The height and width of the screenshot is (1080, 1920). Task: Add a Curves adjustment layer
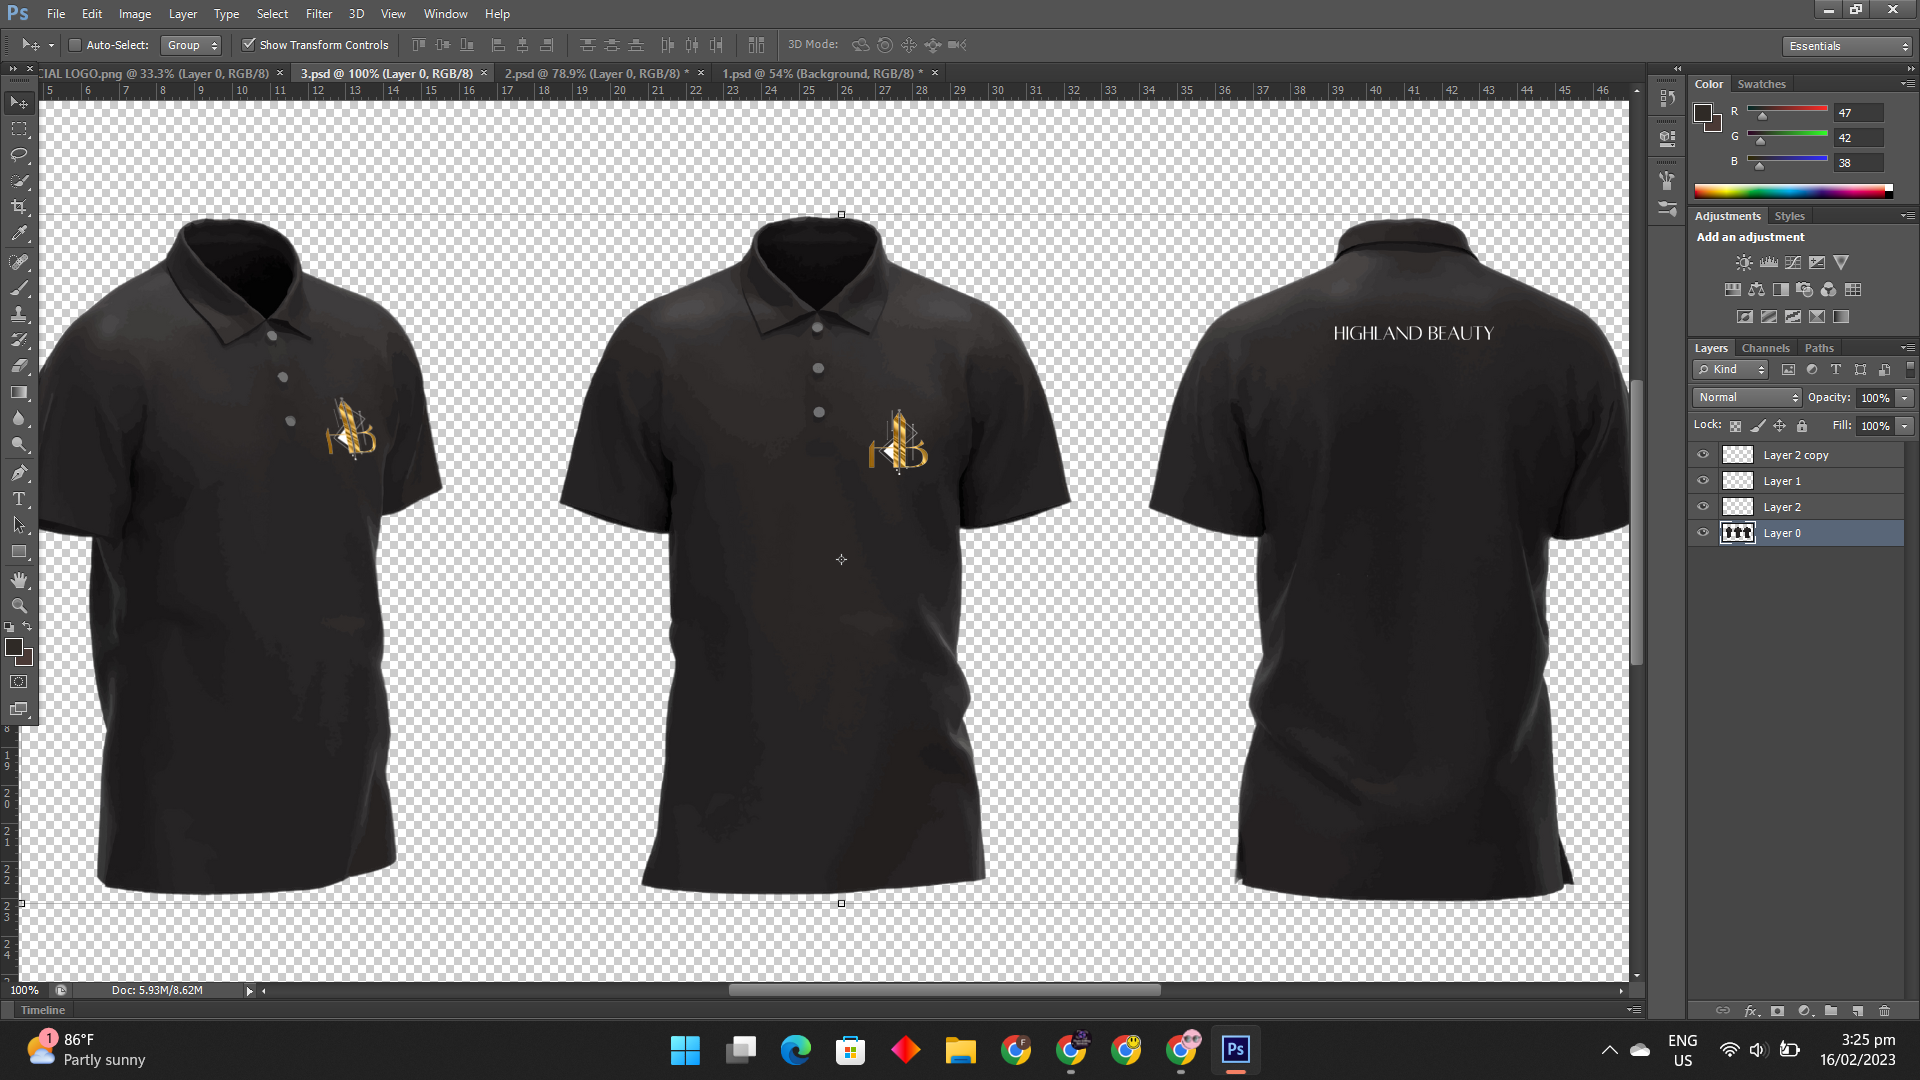point(1792,262)
